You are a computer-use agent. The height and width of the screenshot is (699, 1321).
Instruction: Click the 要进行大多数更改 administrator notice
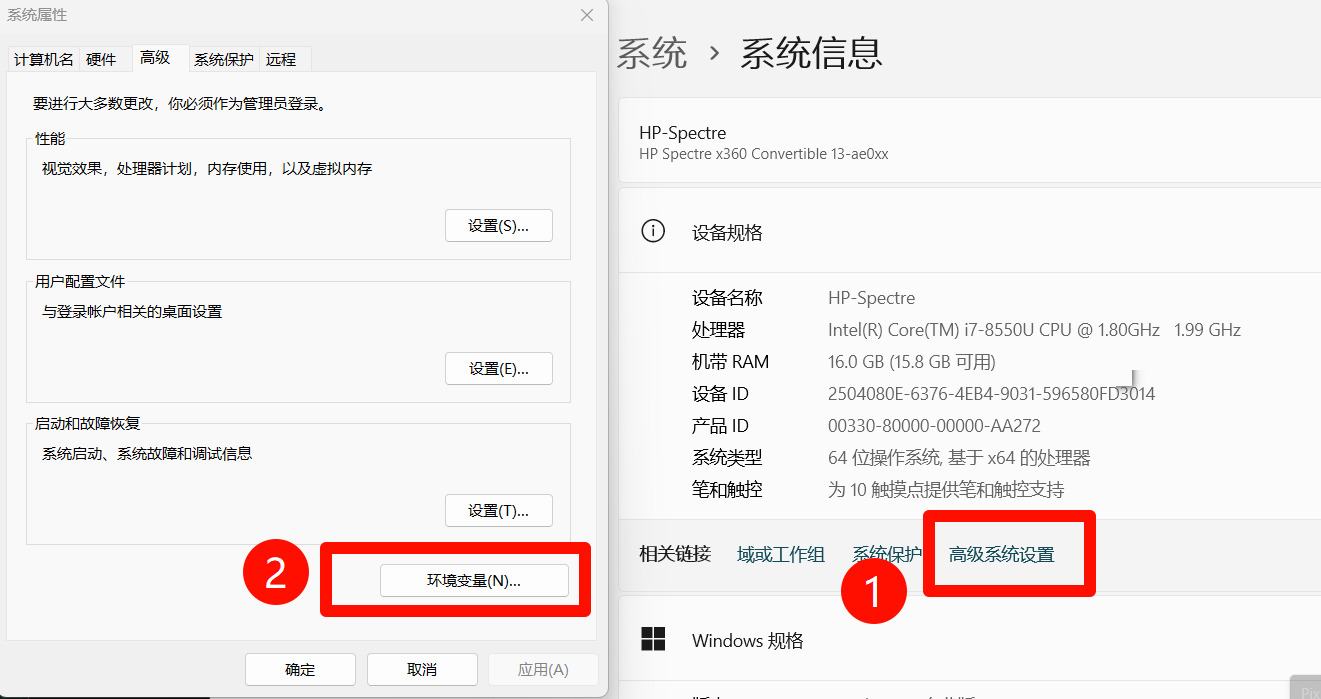point(181,103)
